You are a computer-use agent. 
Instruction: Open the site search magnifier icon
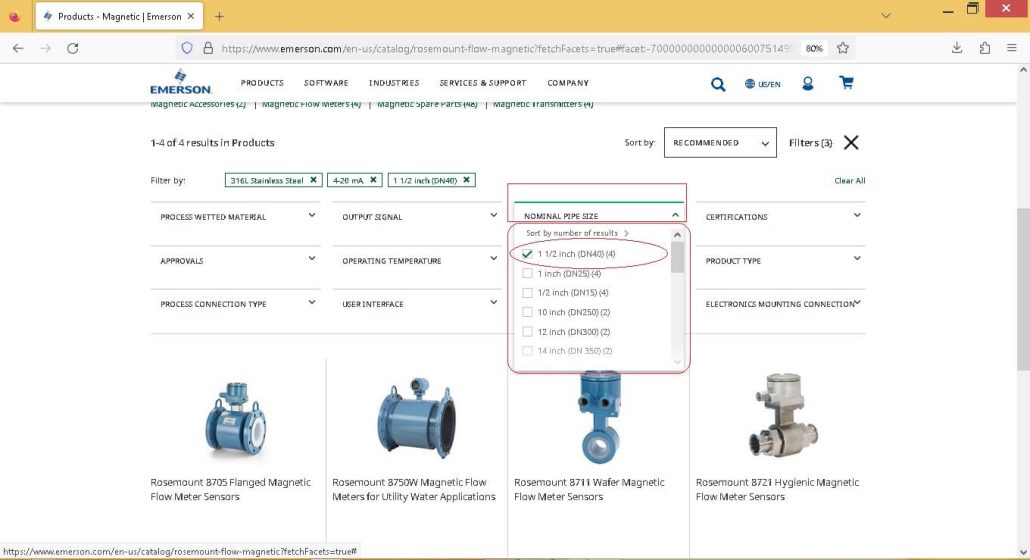(x=718, y=84)
